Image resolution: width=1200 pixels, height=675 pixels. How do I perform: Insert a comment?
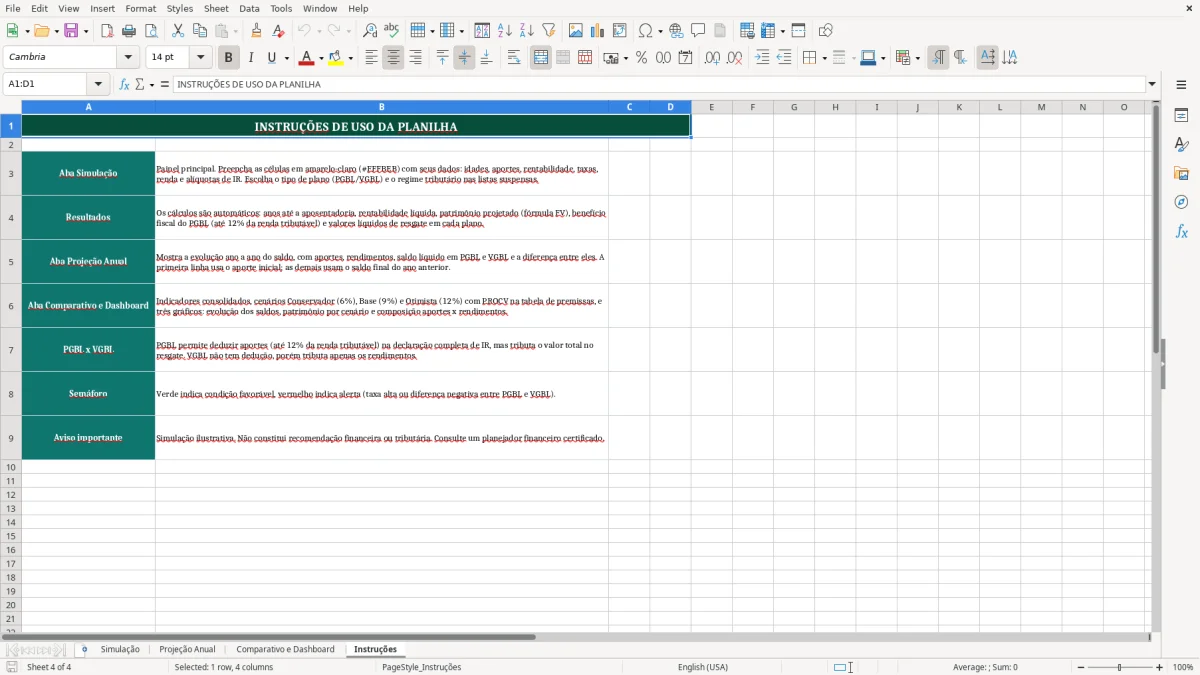coord(698,31)
